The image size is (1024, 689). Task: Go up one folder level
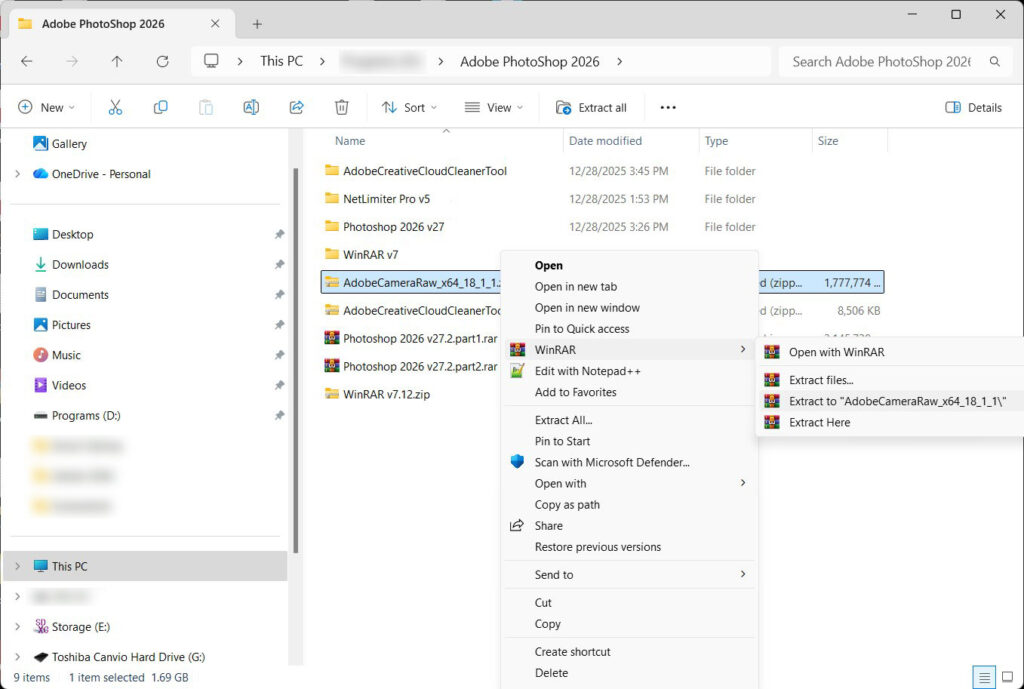click(117, 61)
